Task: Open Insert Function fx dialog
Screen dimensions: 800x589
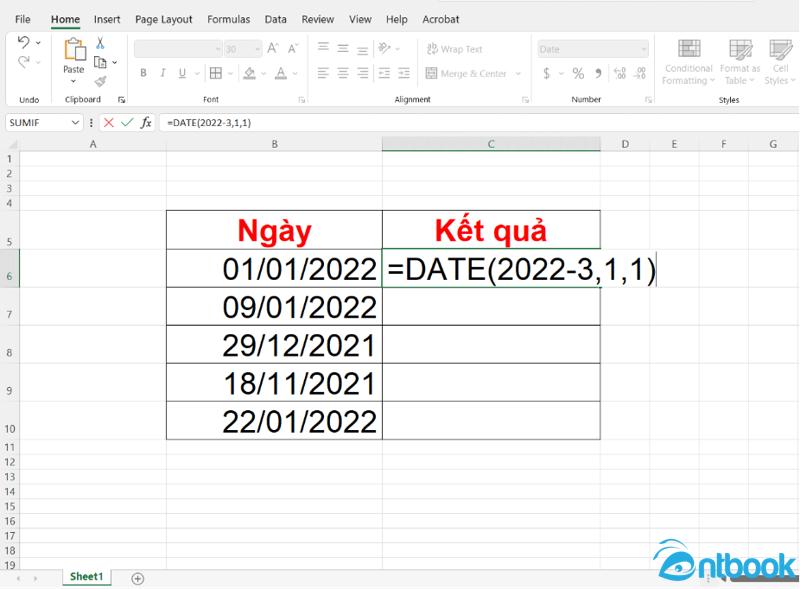Action: [146, 122]
